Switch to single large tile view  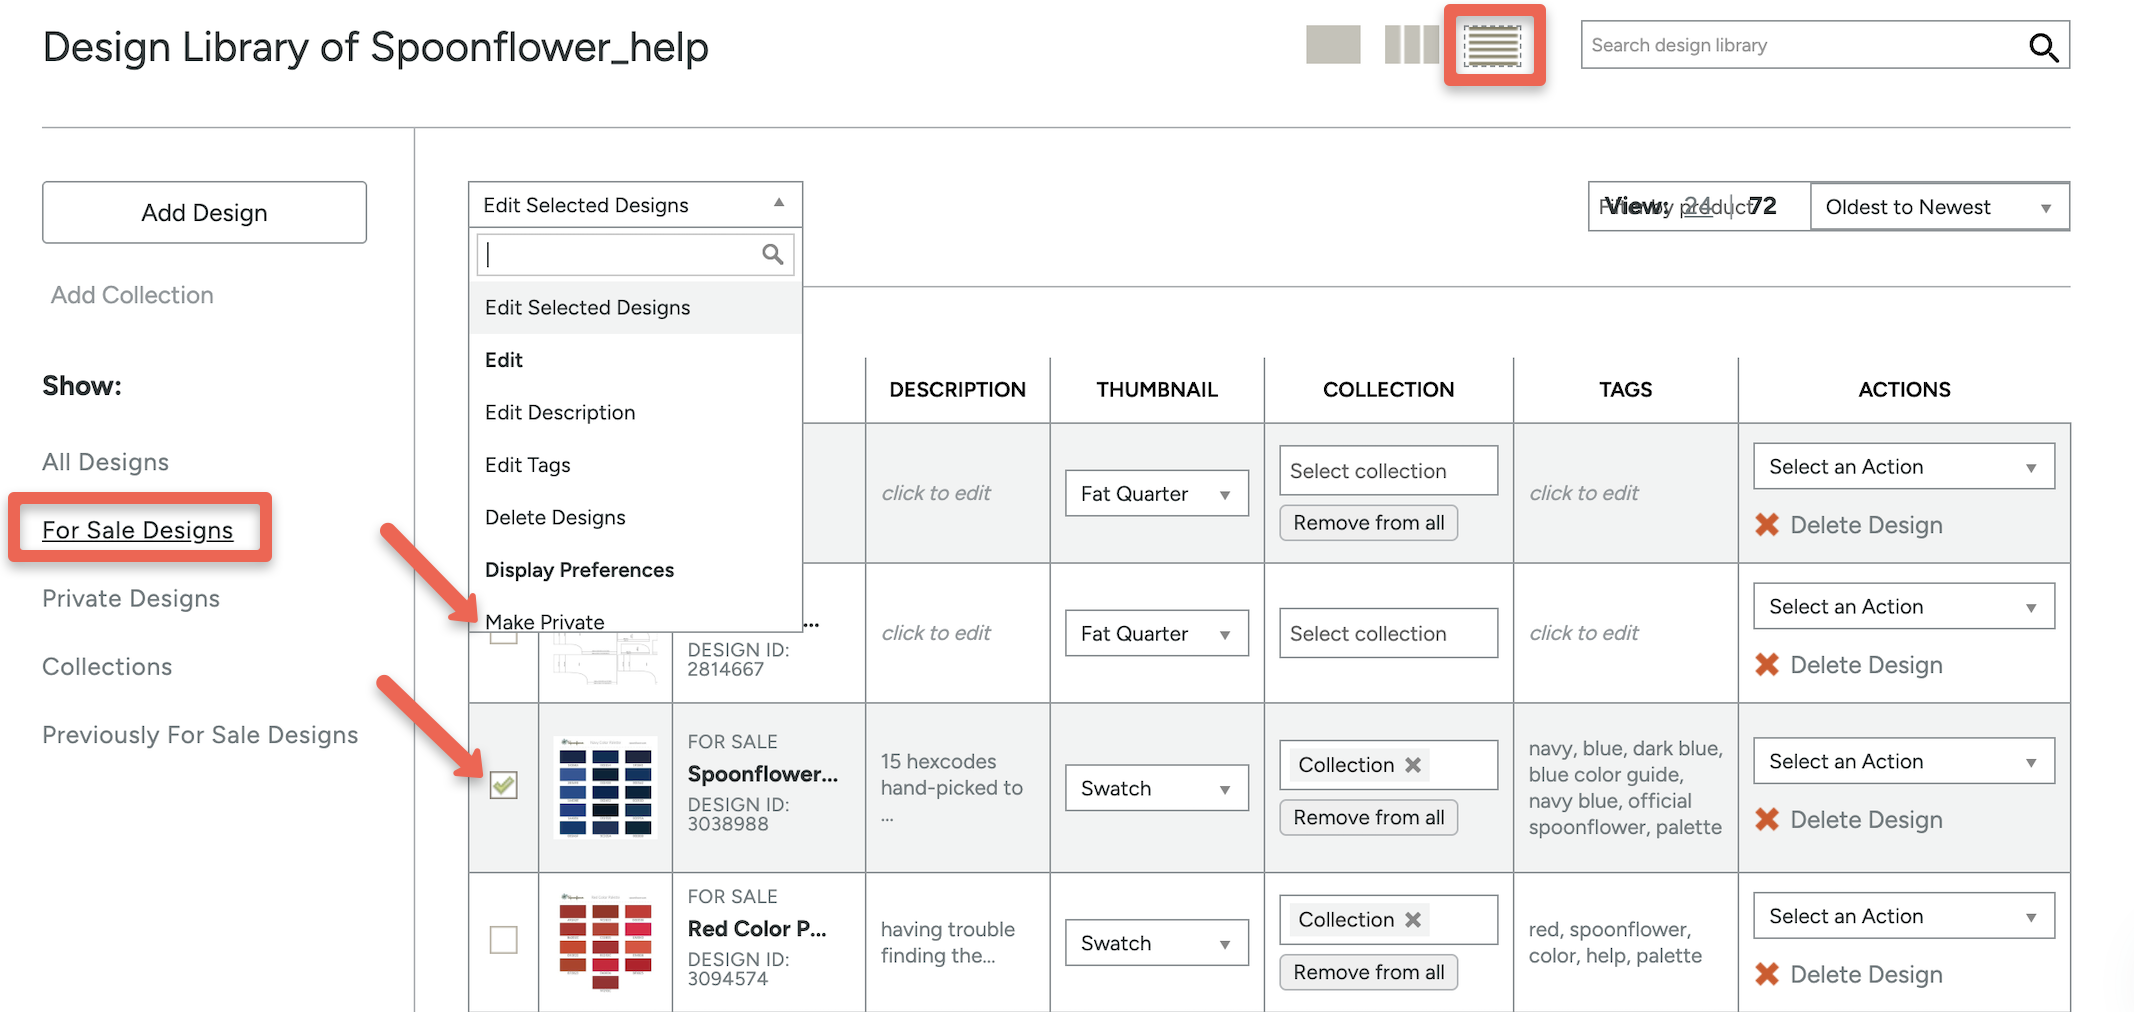1333,45
